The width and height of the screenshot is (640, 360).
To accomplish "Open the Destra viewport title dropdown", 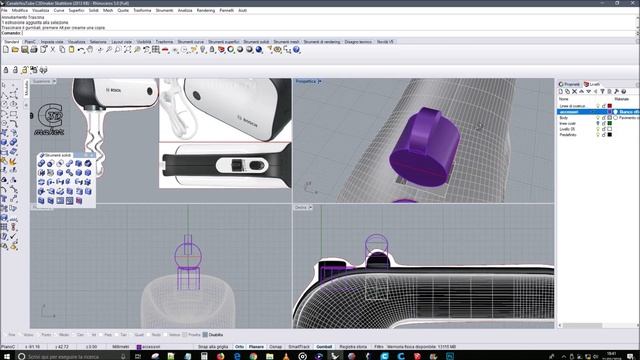I will 310,207.
